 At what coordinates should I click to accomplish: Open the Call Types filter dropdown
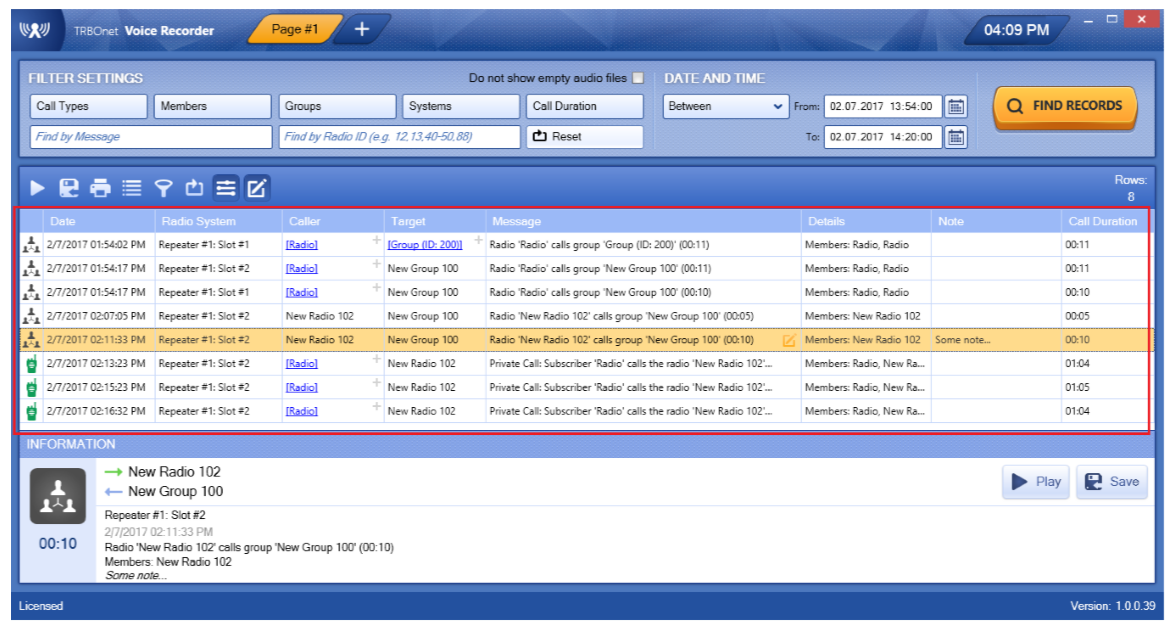click(88, 106)
